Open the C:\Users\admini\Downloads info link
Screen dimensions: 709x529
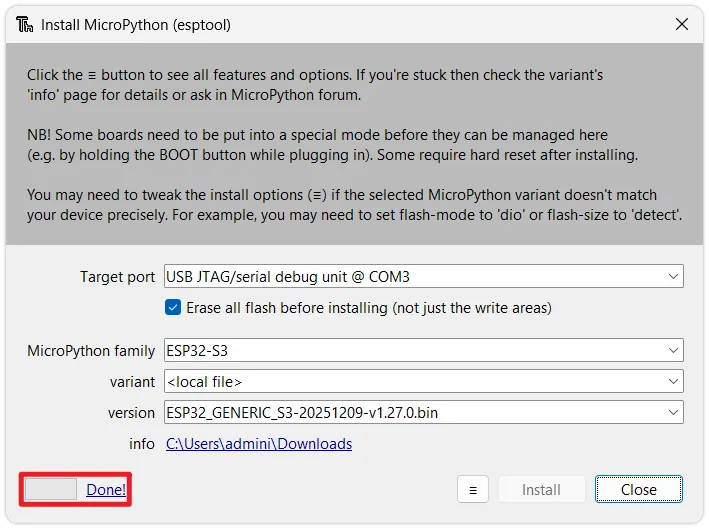(258, 443)
